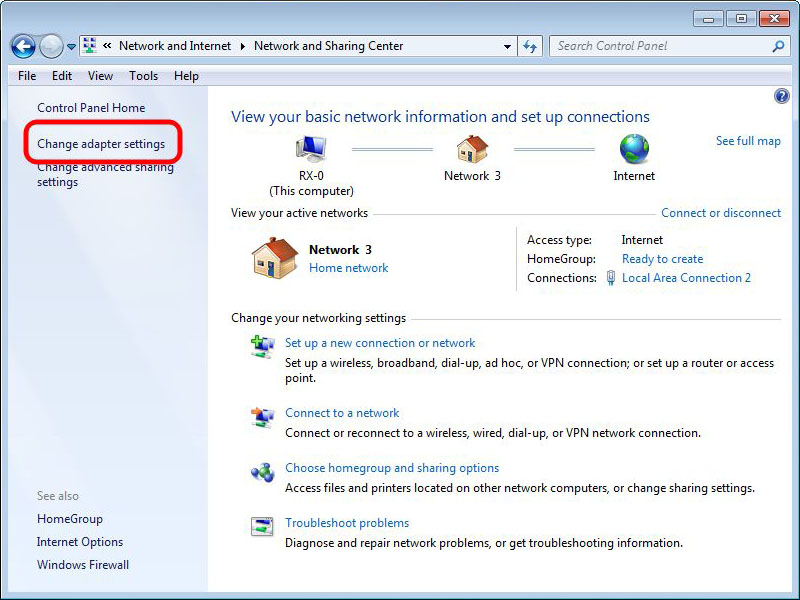Open Windows Firewall from See also
The width and height of the screenshot is (800, 600).
pos(83,565)
